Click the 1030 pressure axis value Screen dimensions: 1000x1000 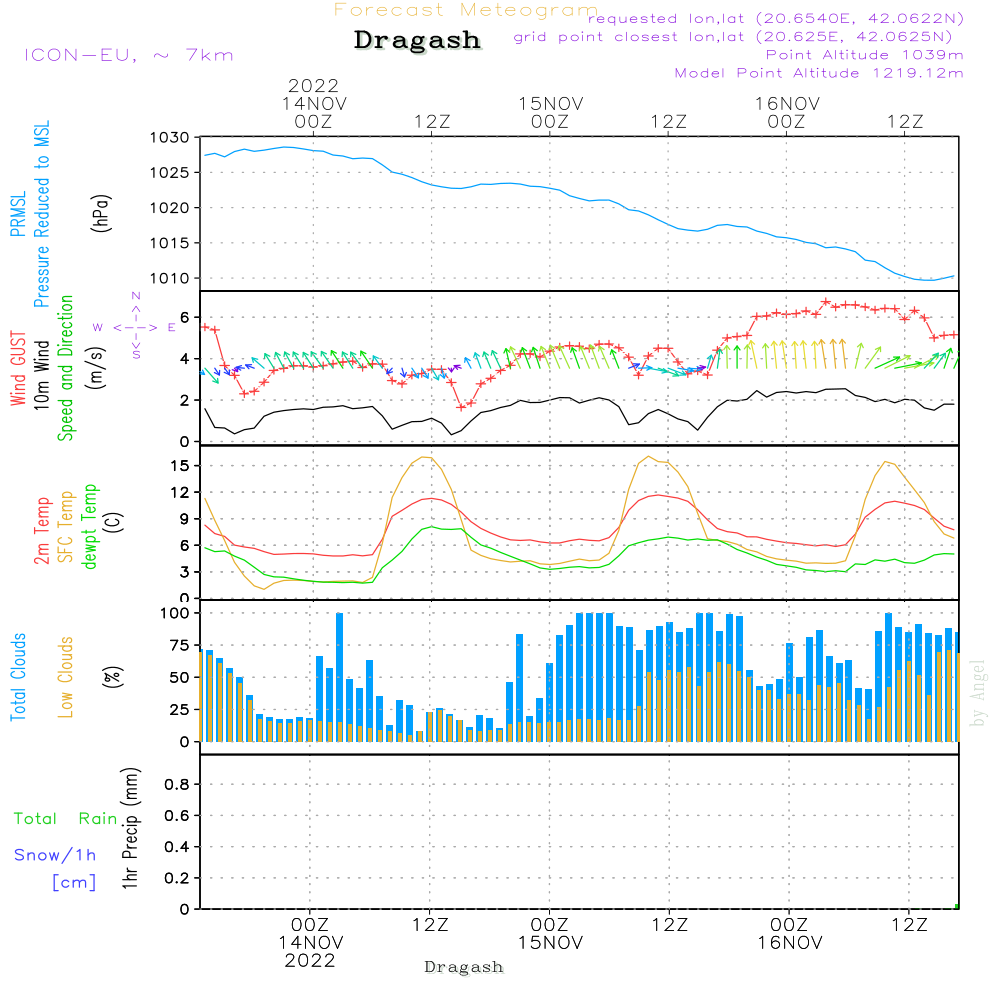pos(170,138)
